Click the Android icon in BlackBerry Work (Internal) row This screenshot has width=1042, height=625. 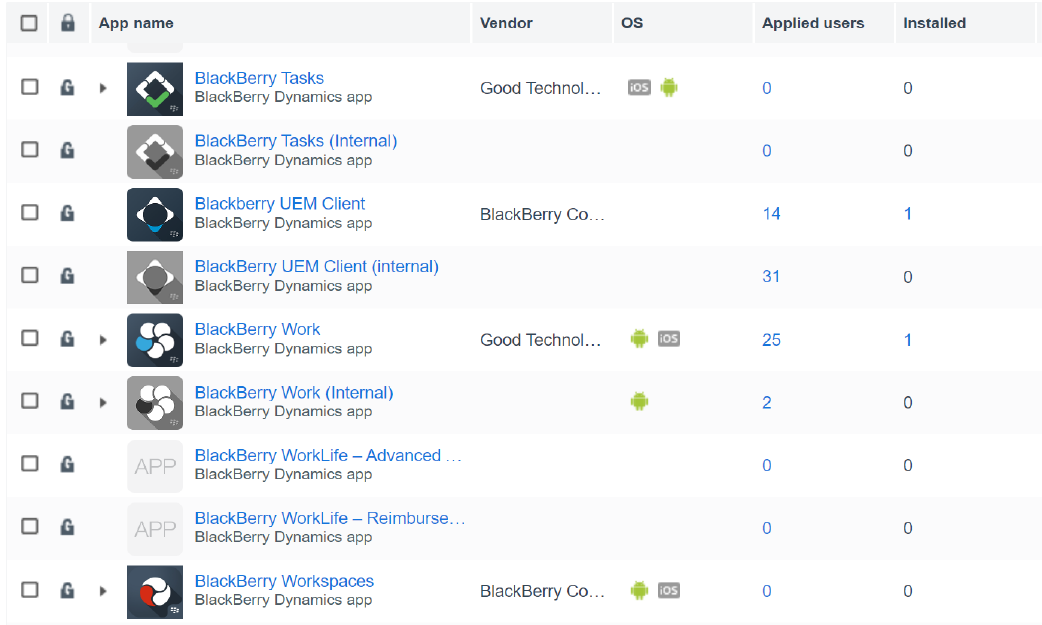coord(639,402)
